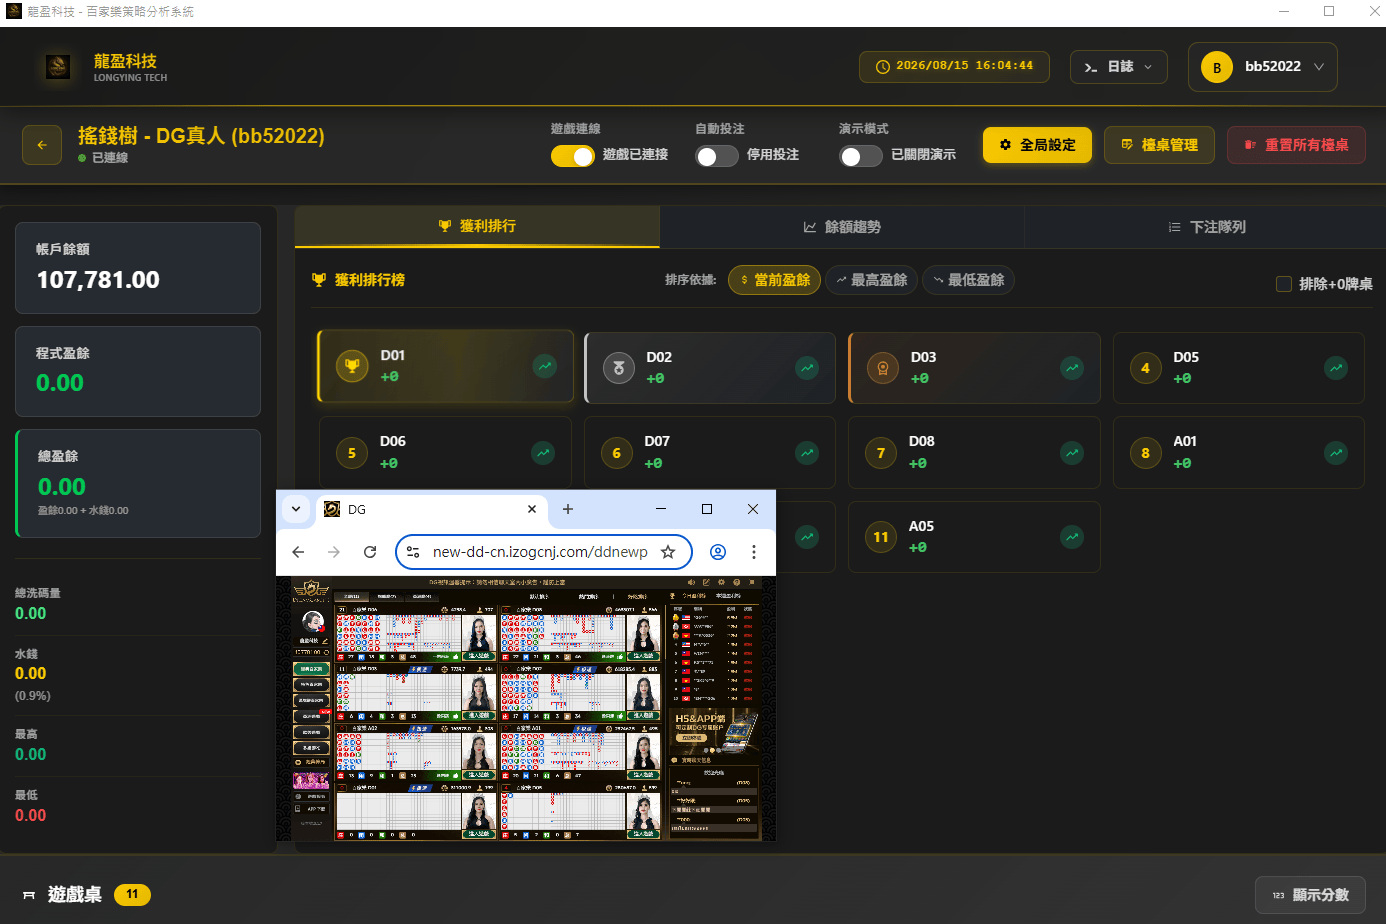View site information in the DG address bar
This screenshot has width=1386, height=924.
tap(413, 552)
